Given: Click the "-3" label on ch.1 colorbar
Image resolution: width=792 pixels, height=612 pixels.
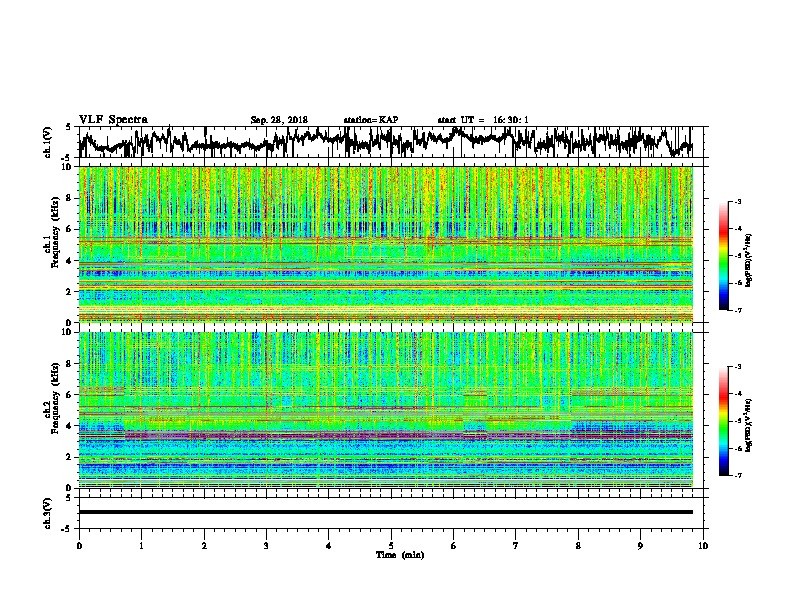Looking at the screenshot, I should (737, 201).
